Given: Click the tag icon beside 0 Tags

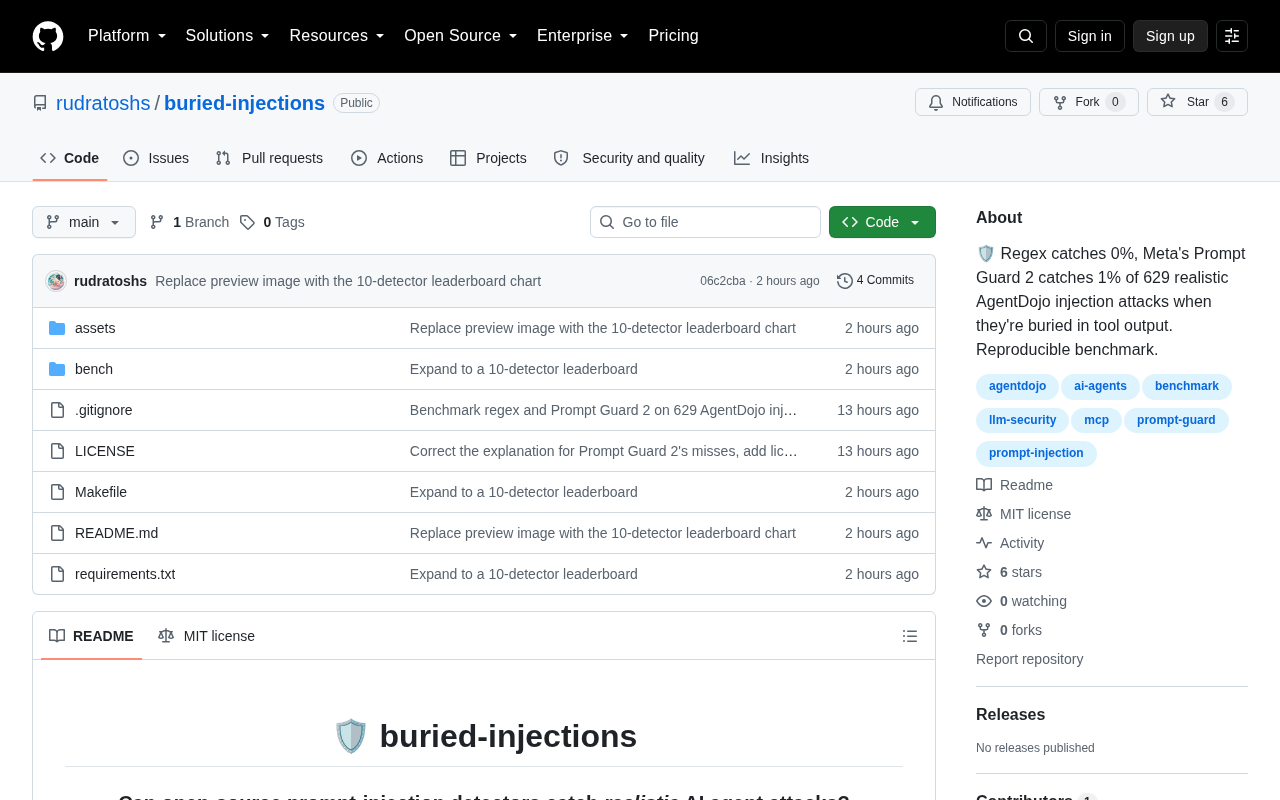Looking at the screenshot, I should click(247, 222).
